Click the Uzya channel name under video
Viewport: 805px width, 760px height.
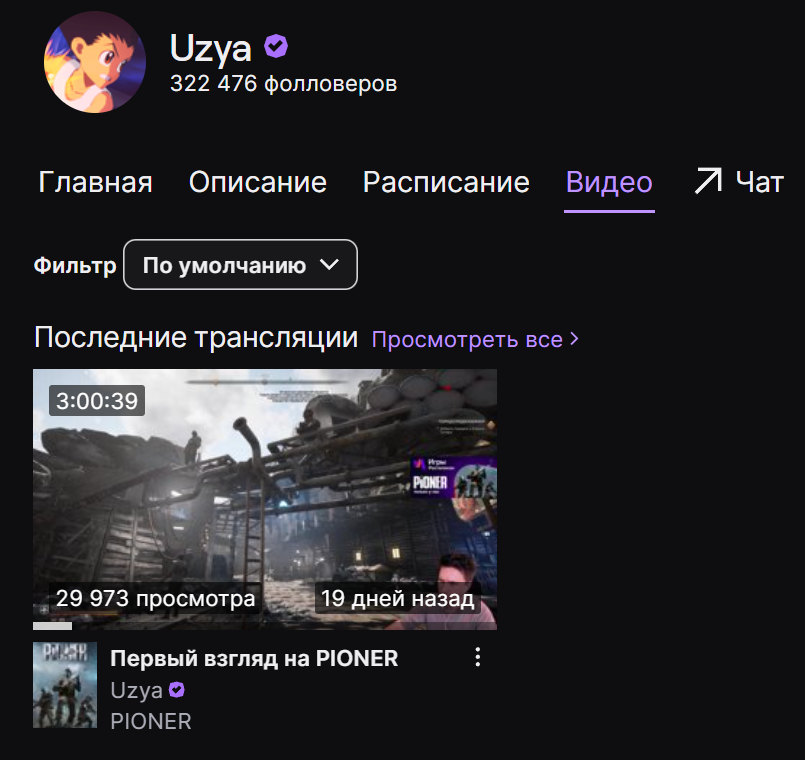[137, 690]
